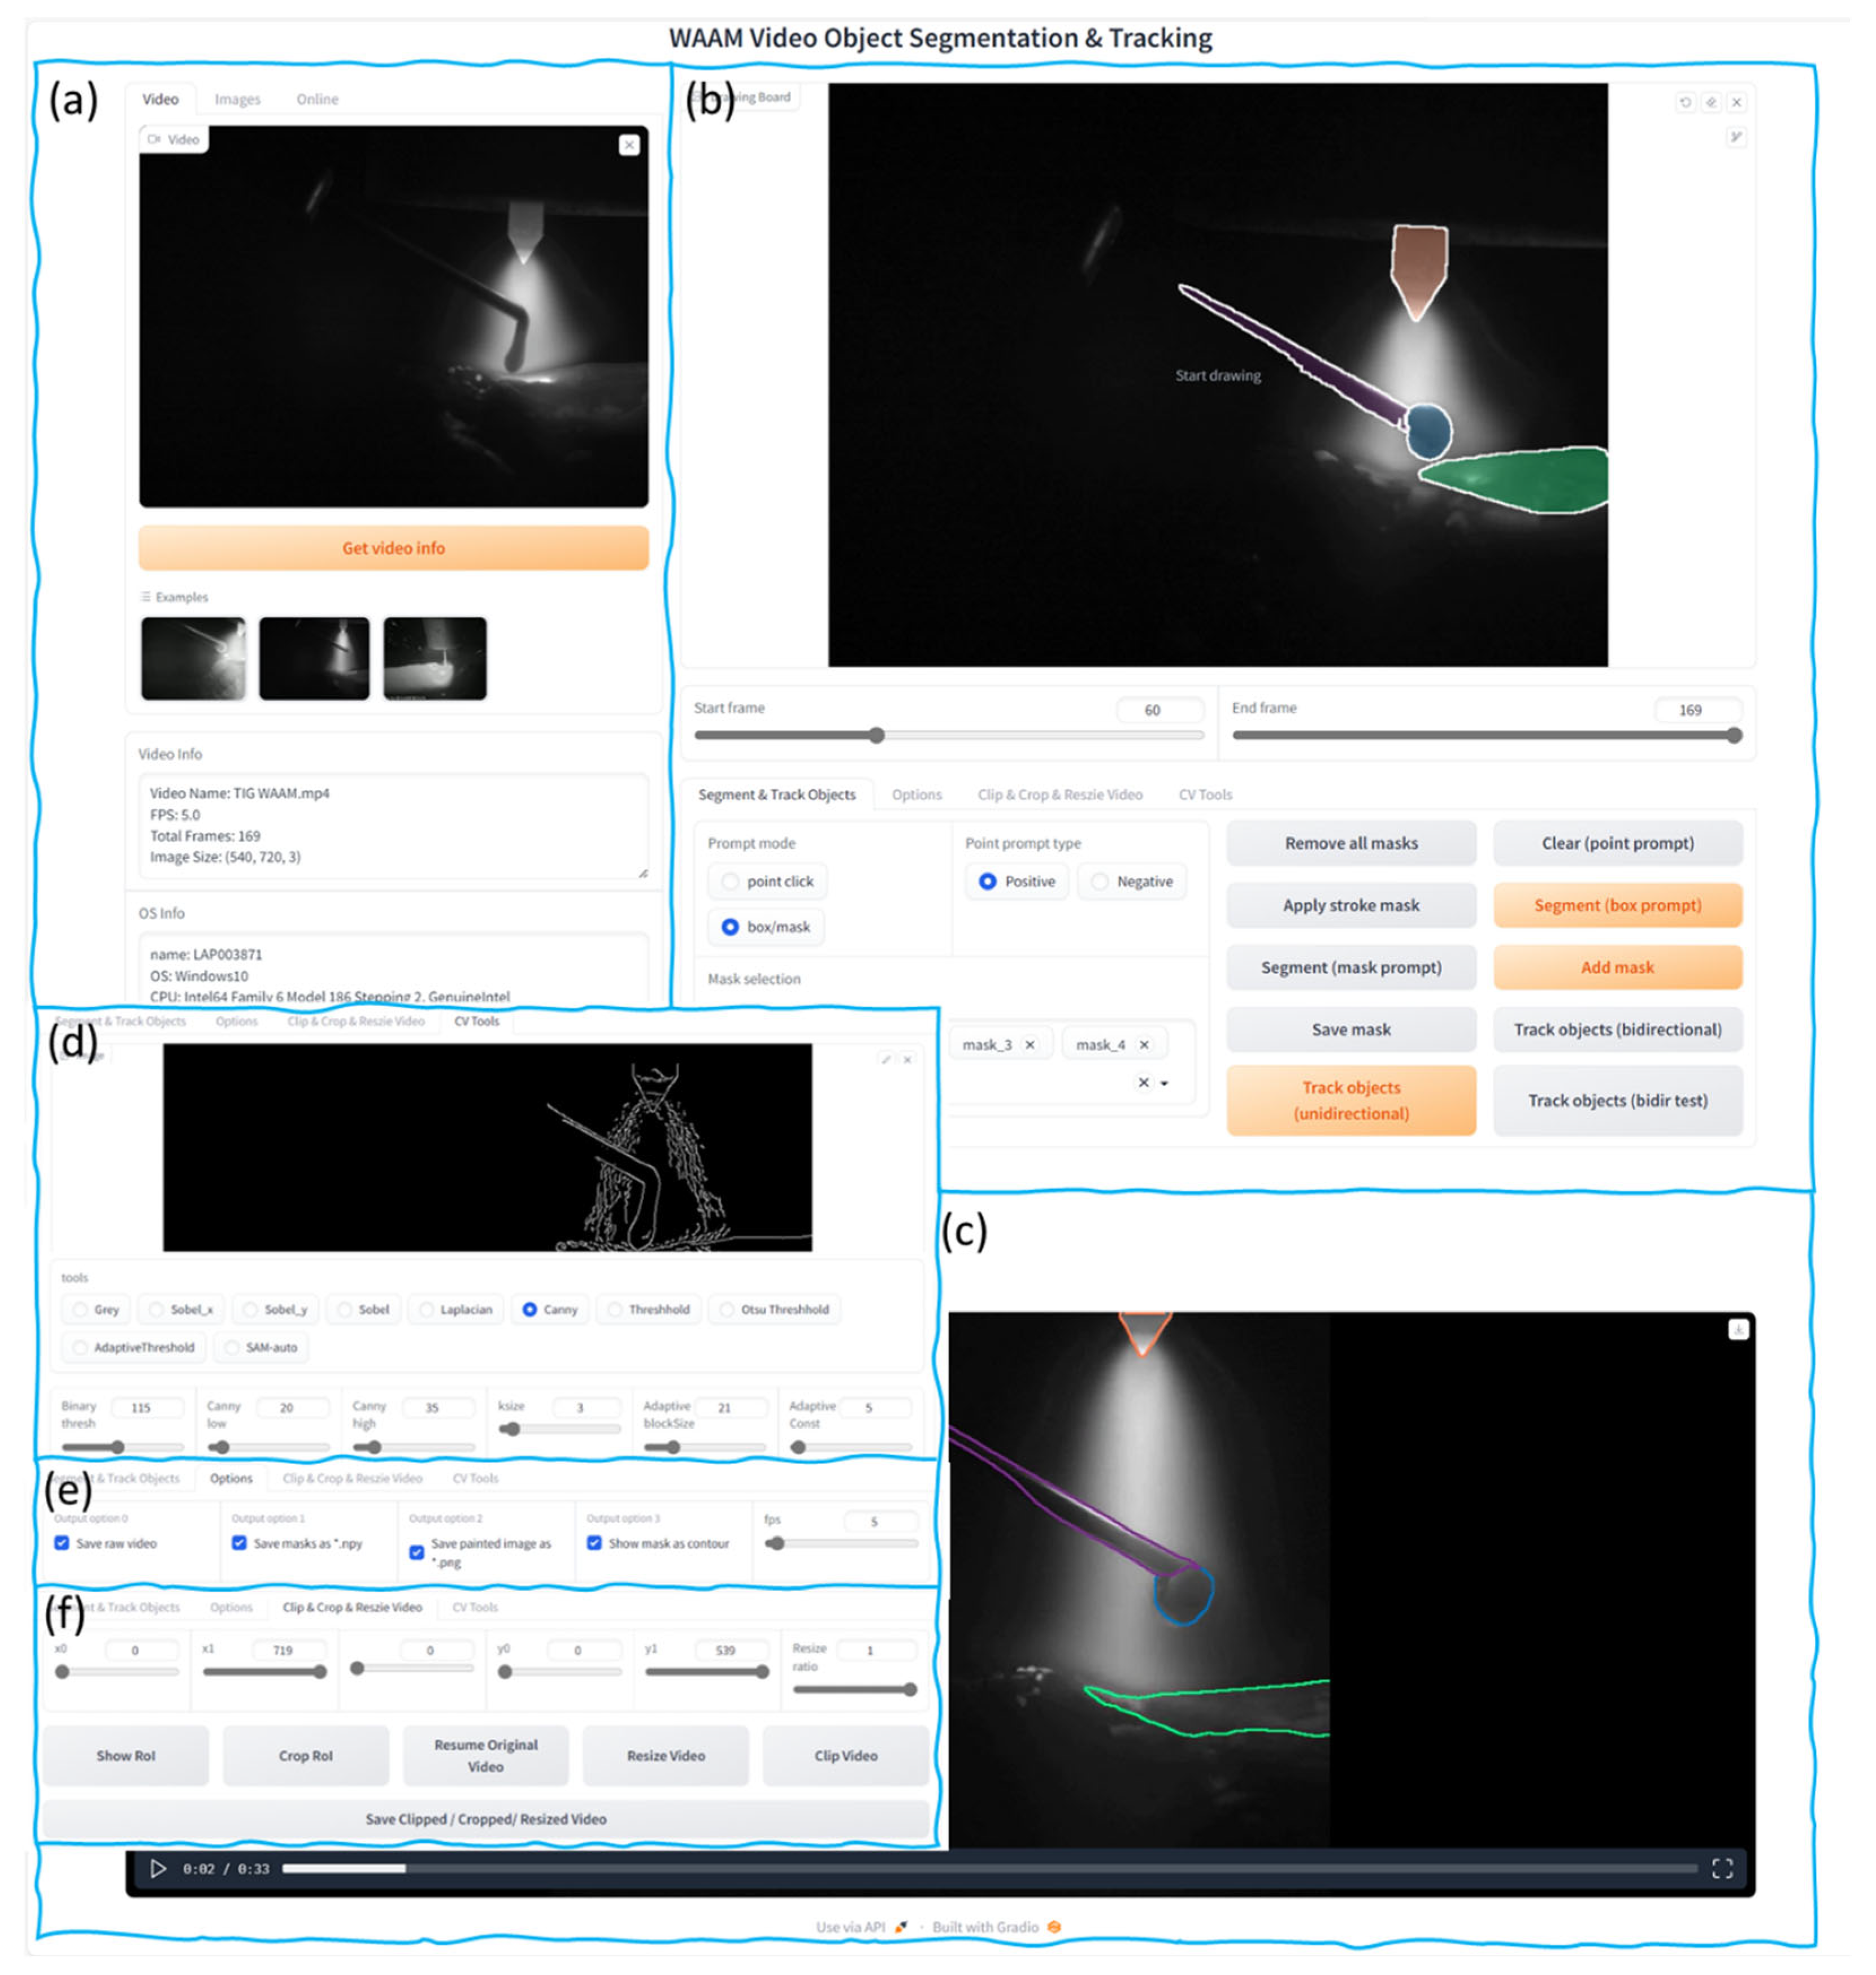Click the Start frame value field
This screenshot has height=1975, width=1876.
[x=1160, y=710]
